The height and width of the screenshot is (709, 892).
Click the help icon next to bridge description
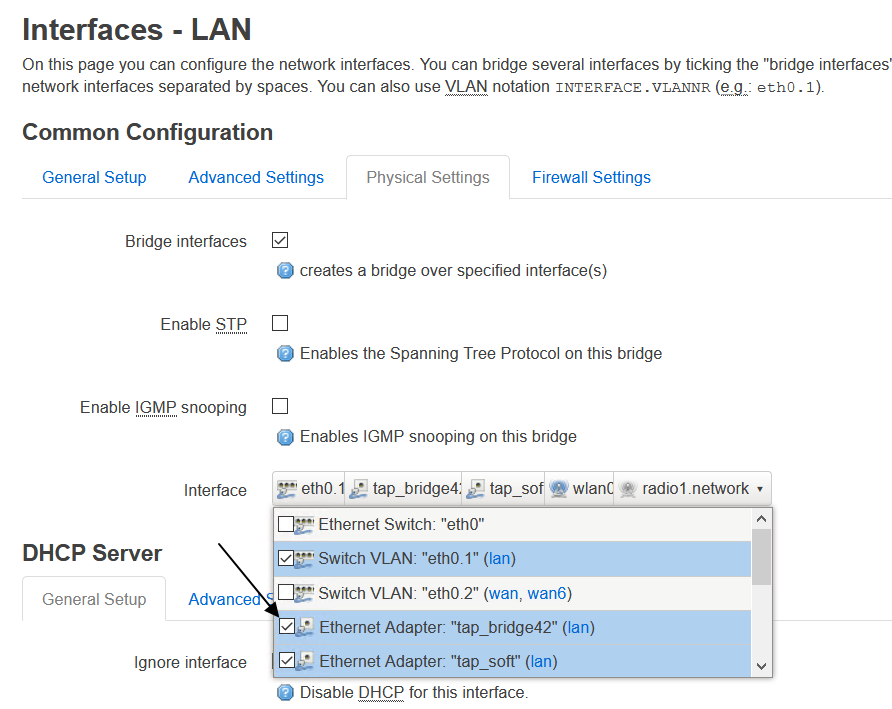285,270
